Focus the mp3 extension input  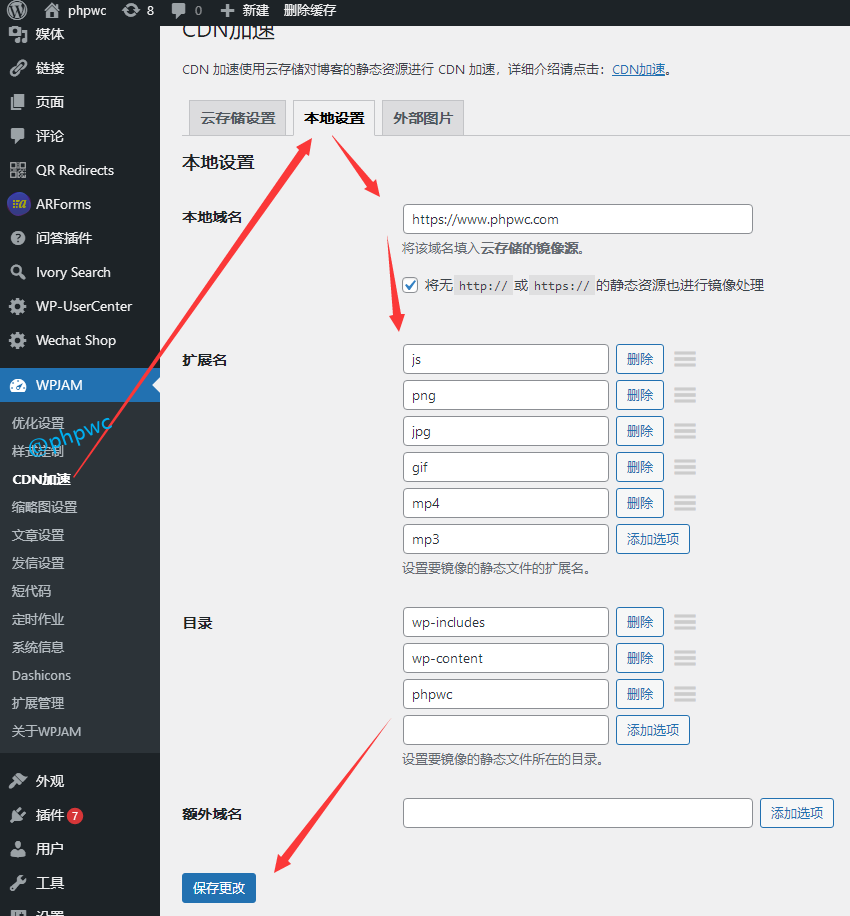[505, 539]
